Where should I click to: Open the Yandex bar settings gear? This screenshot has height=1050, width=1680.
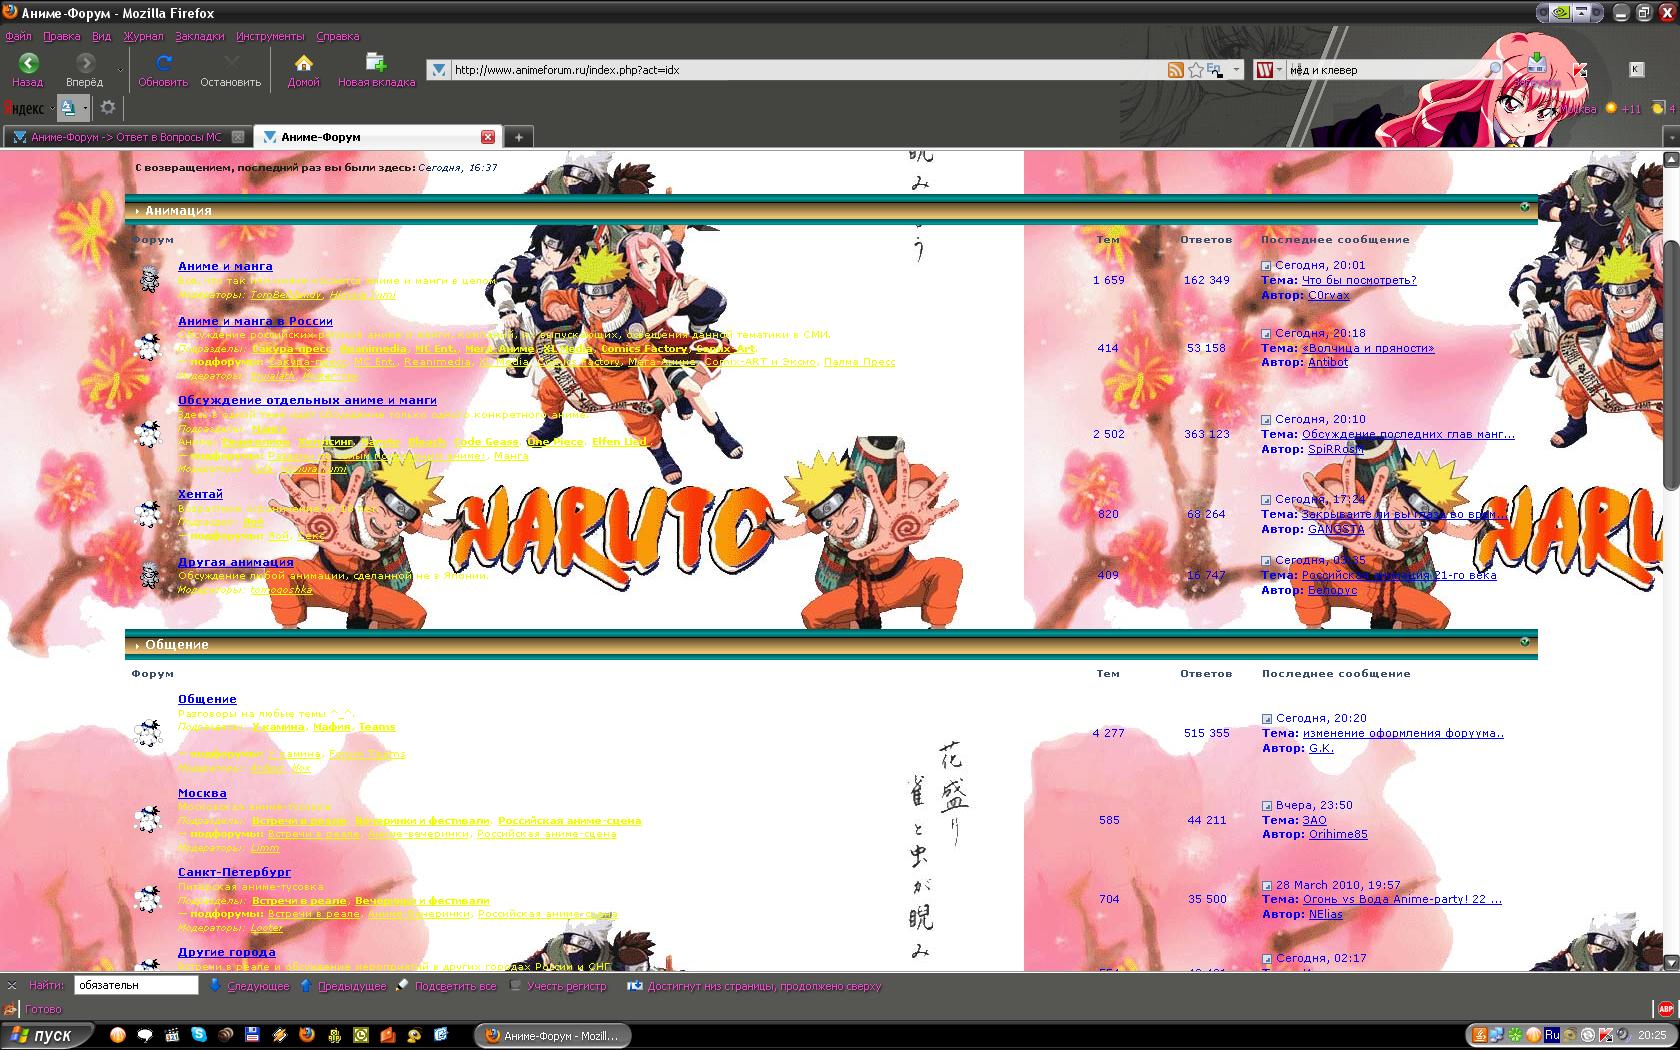[x=108, y=107]
